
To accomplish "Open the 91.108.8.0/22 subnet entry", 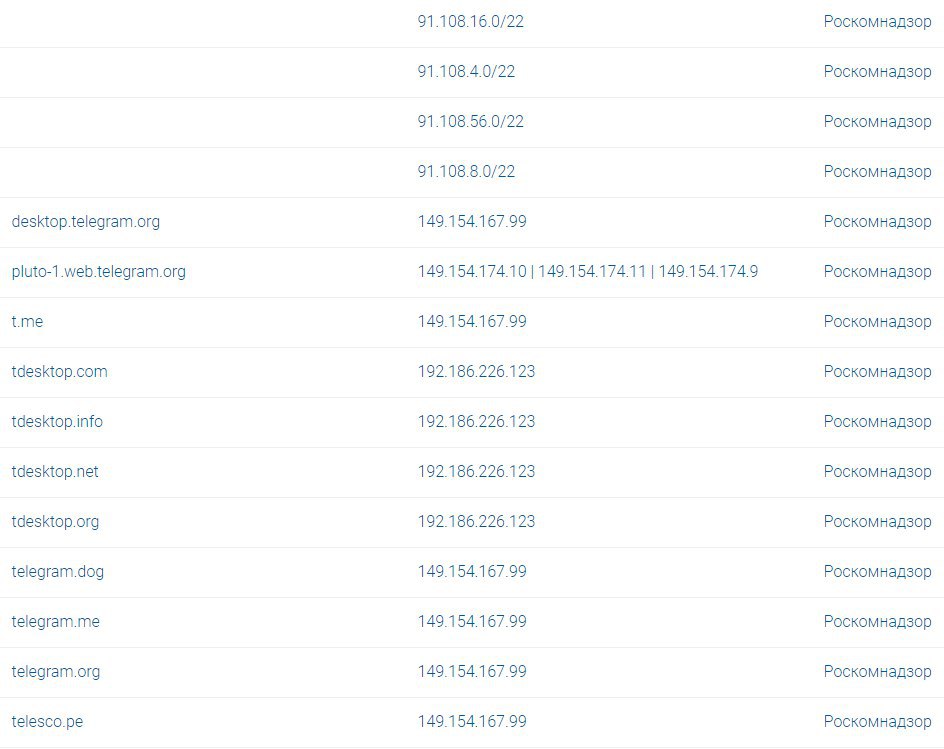I will click(x=466, y=172).
